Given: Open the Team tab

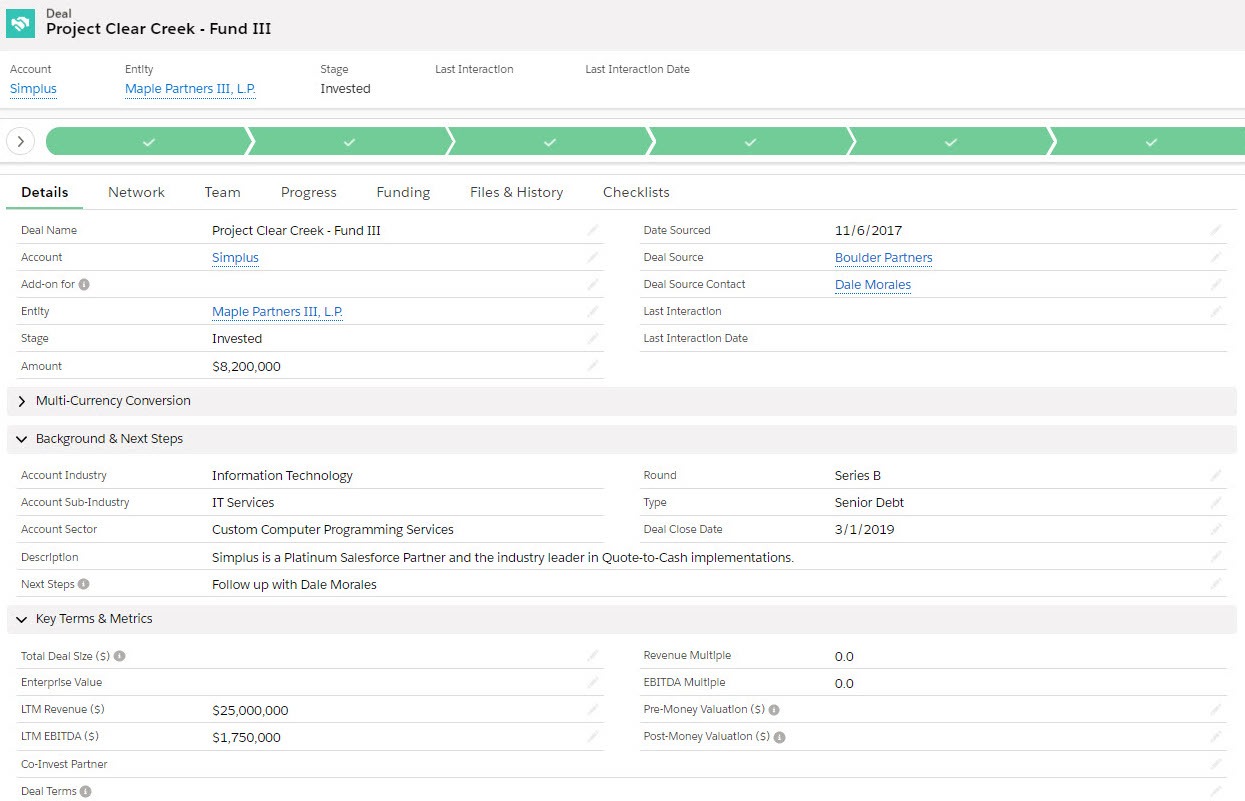Looking at the screenshot, I should click(222, 192).
